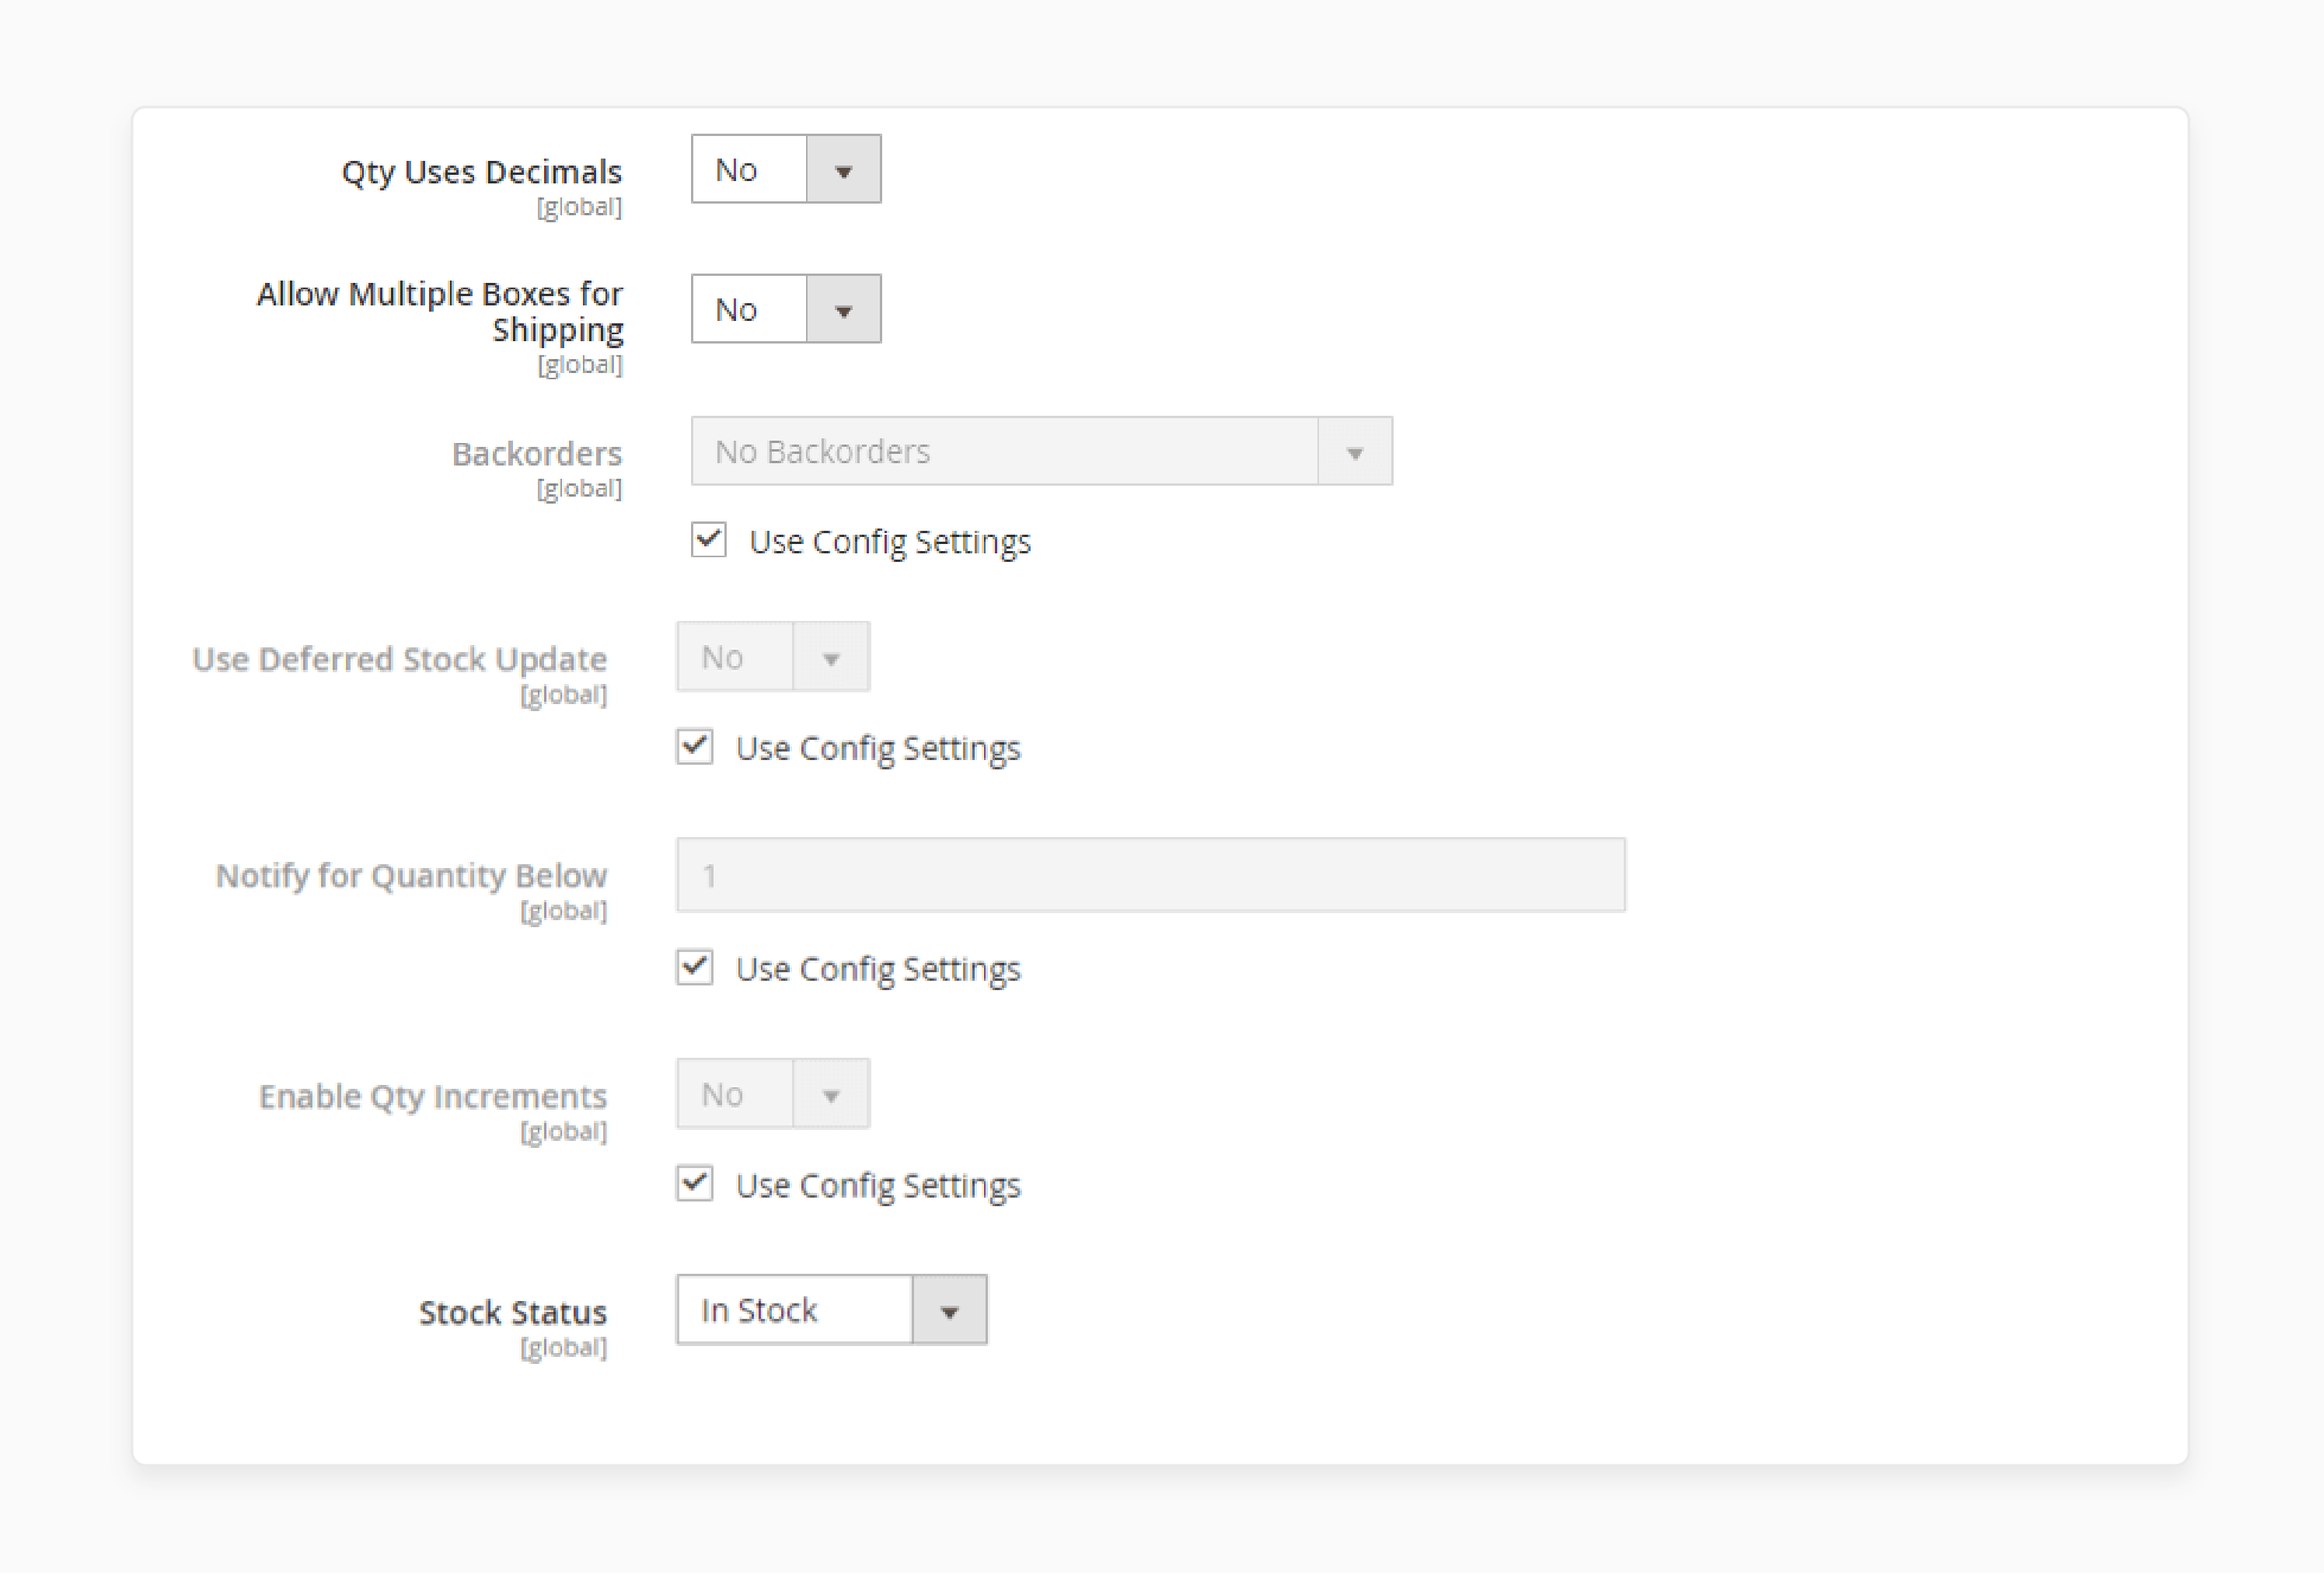This screenshot has width=2324, height=1573.
Task: Toggle Use Config Settings for Qty Increments
Action: tap(695, 1184)
